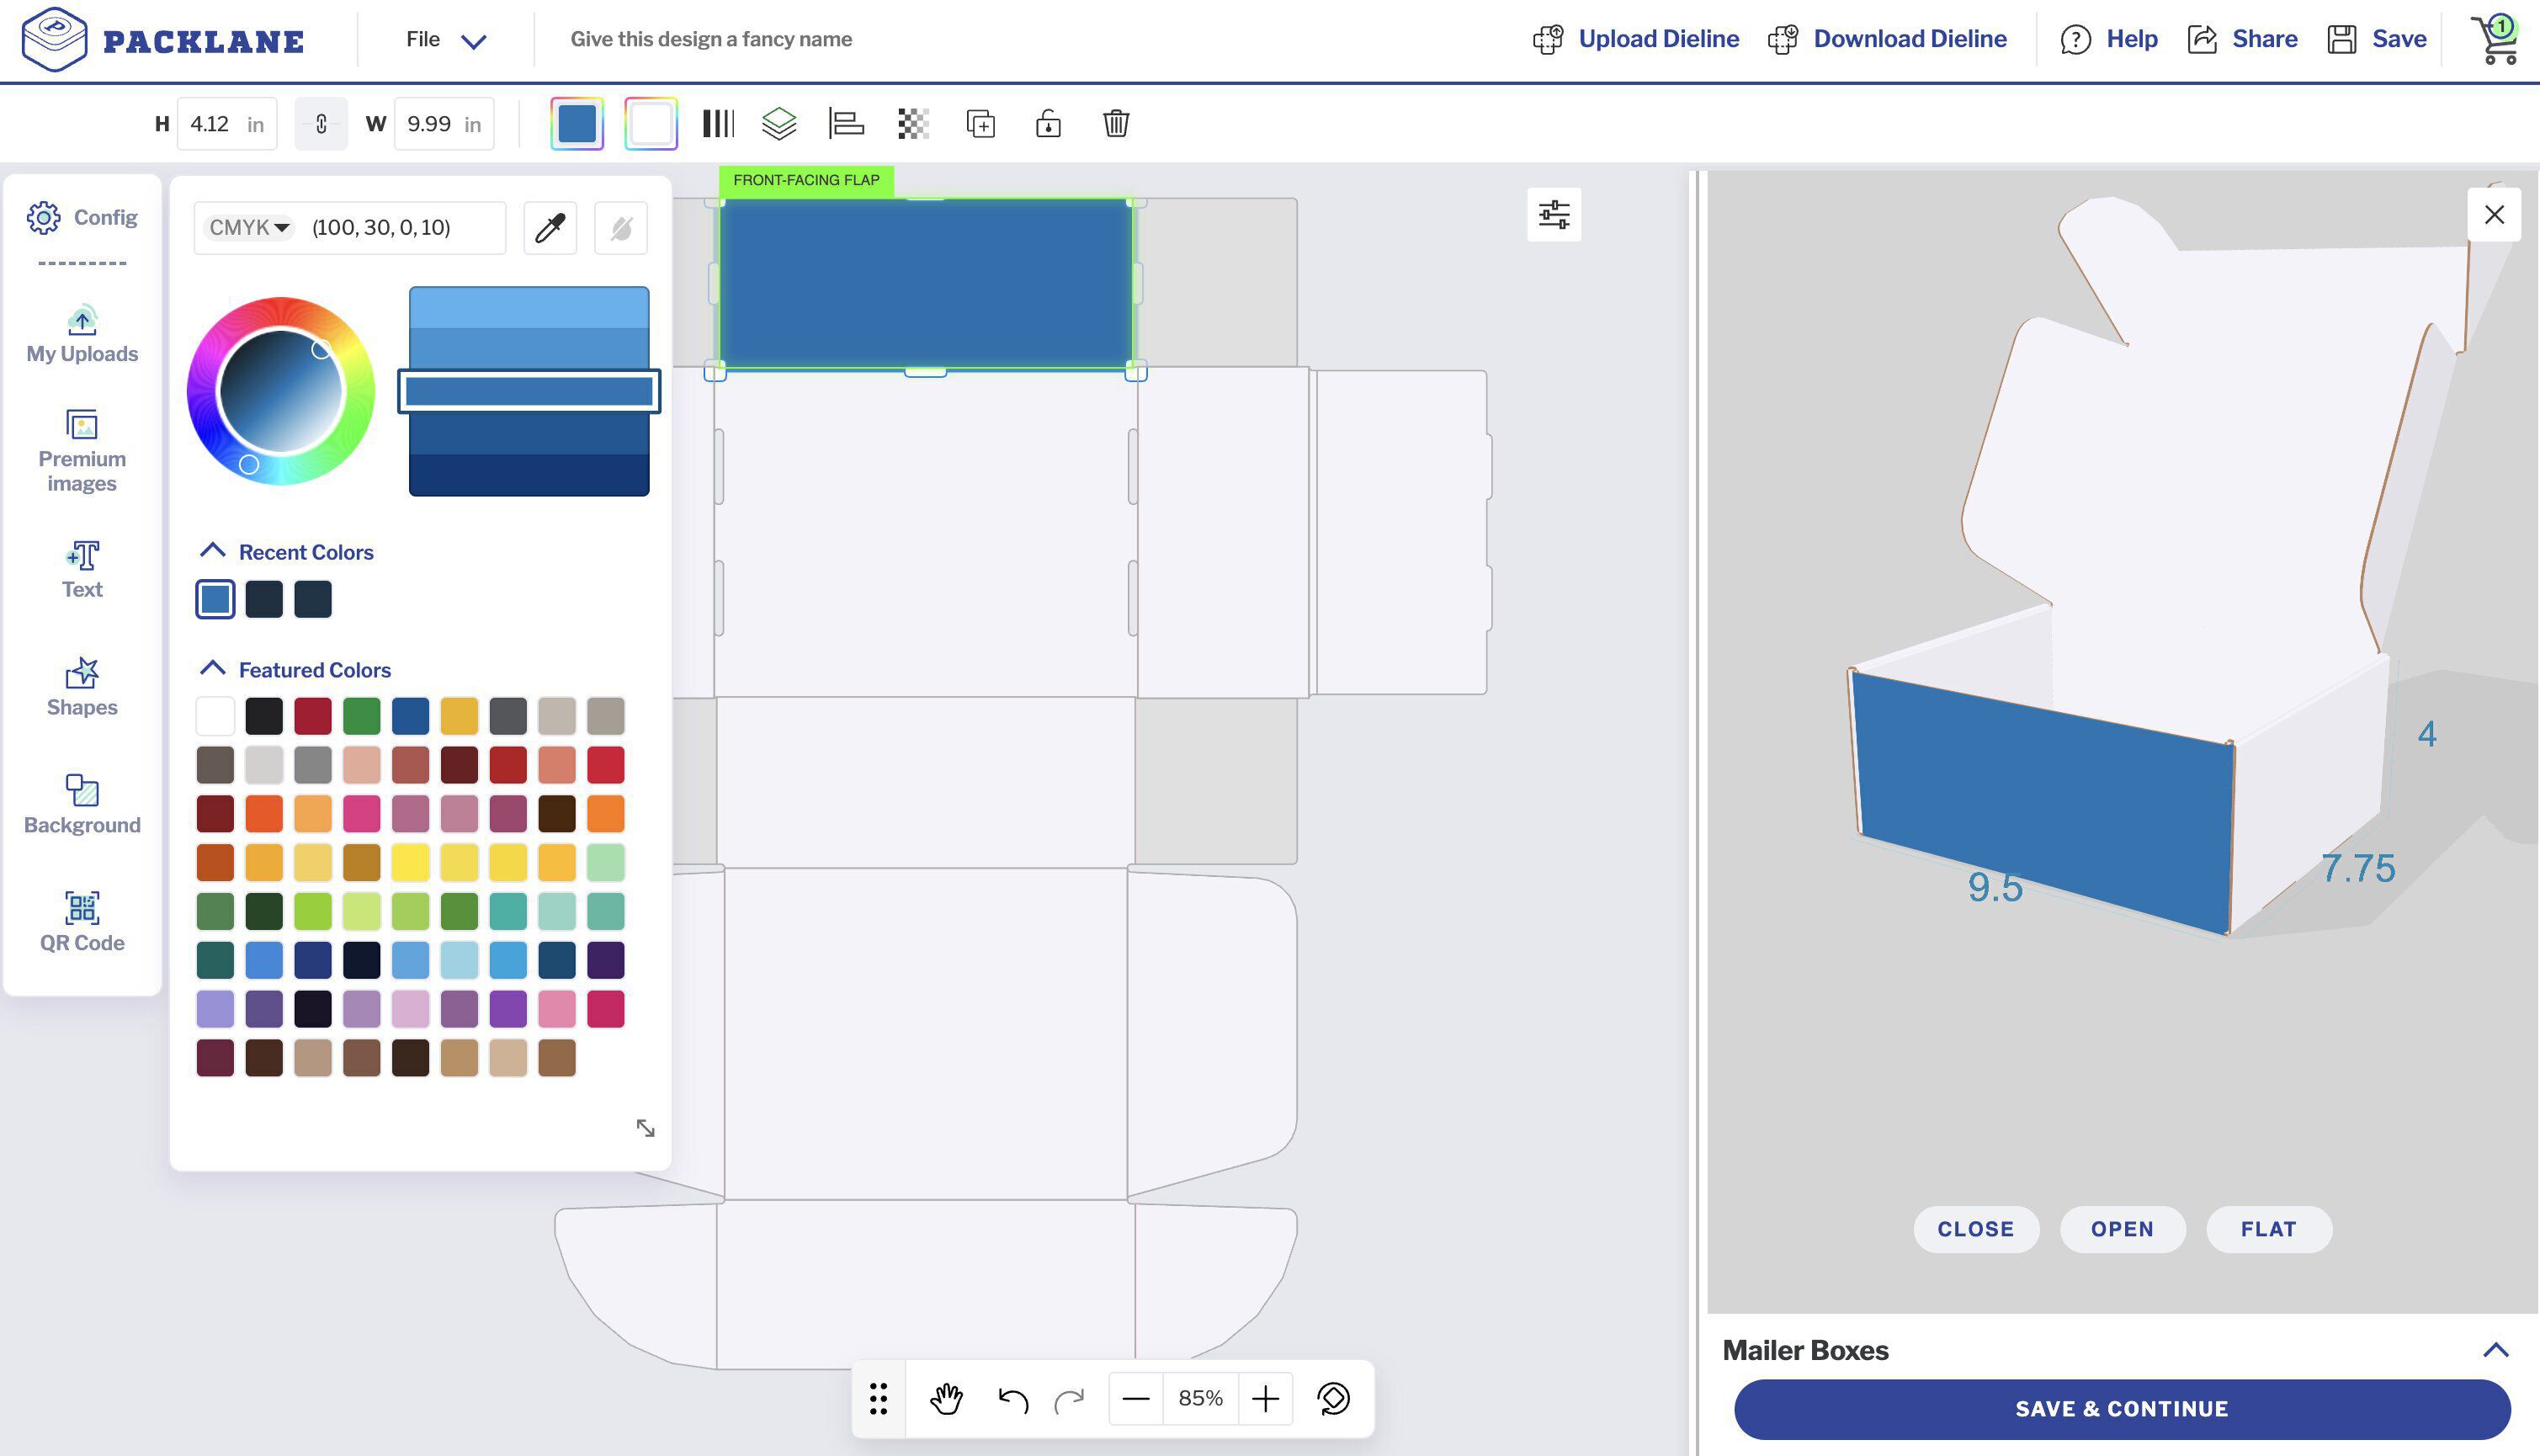
Task: Open the canvas view settings sliders icon
Action: tap(1554, 214)
